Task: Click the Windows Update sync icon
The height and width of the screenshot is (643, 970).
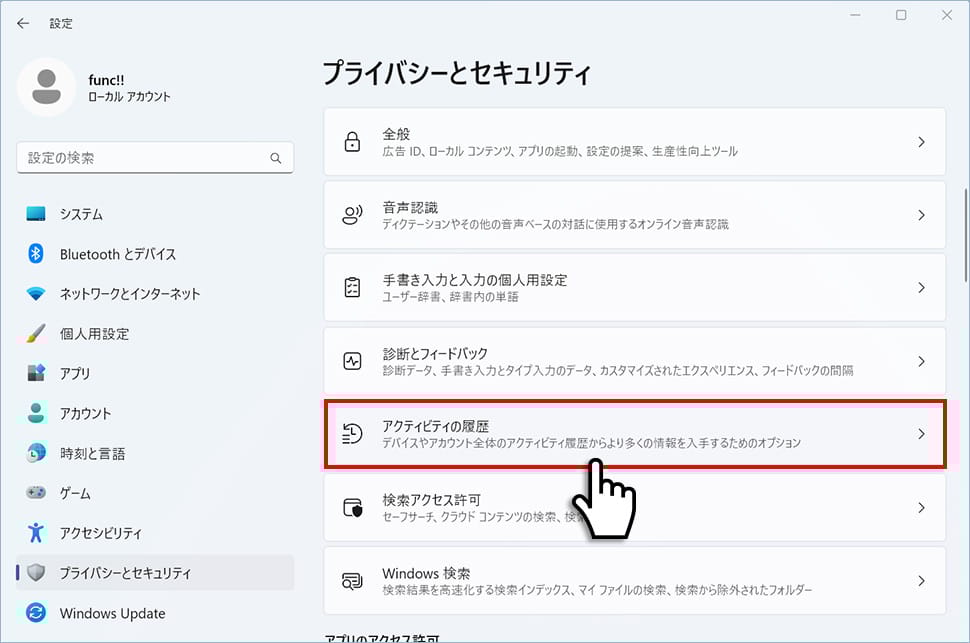Action: pos(36,613)
